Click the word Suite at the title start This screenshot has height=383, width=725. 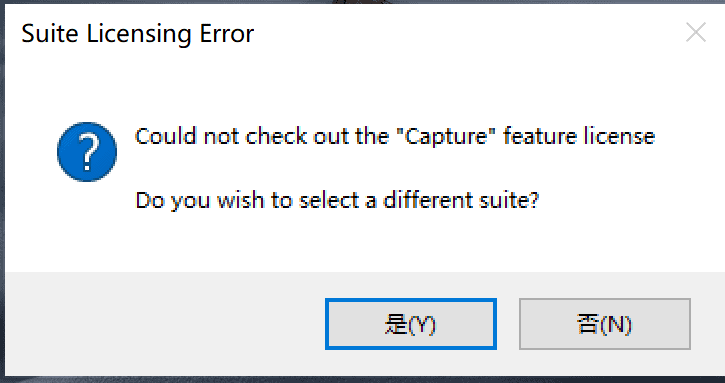[x=50, y=34]
